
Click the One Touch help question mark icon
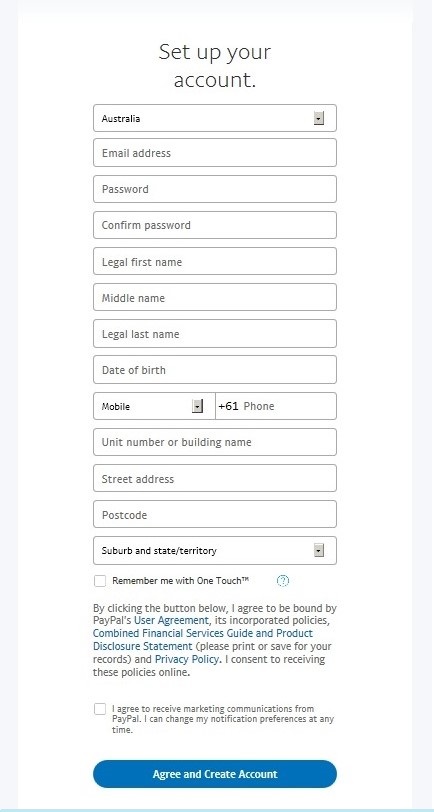[x=283, y=581]
